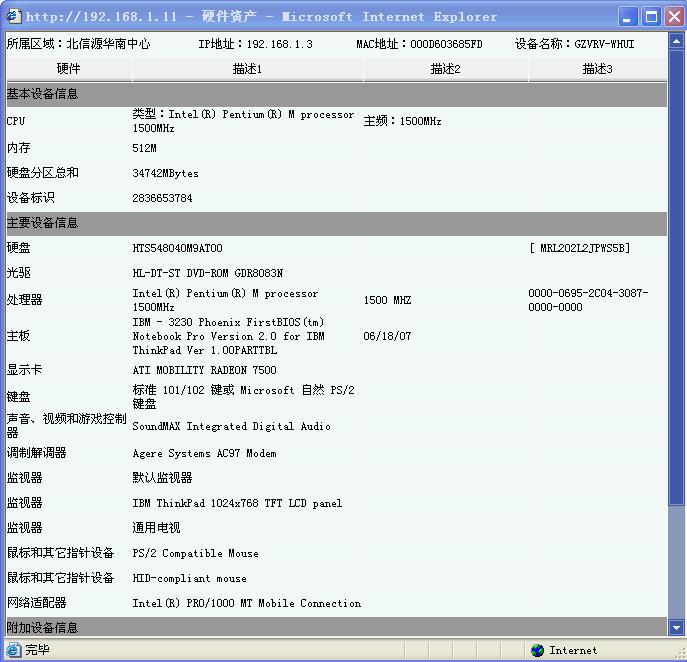Click the 基本设备信息 section header

click(x=336, y=94)
